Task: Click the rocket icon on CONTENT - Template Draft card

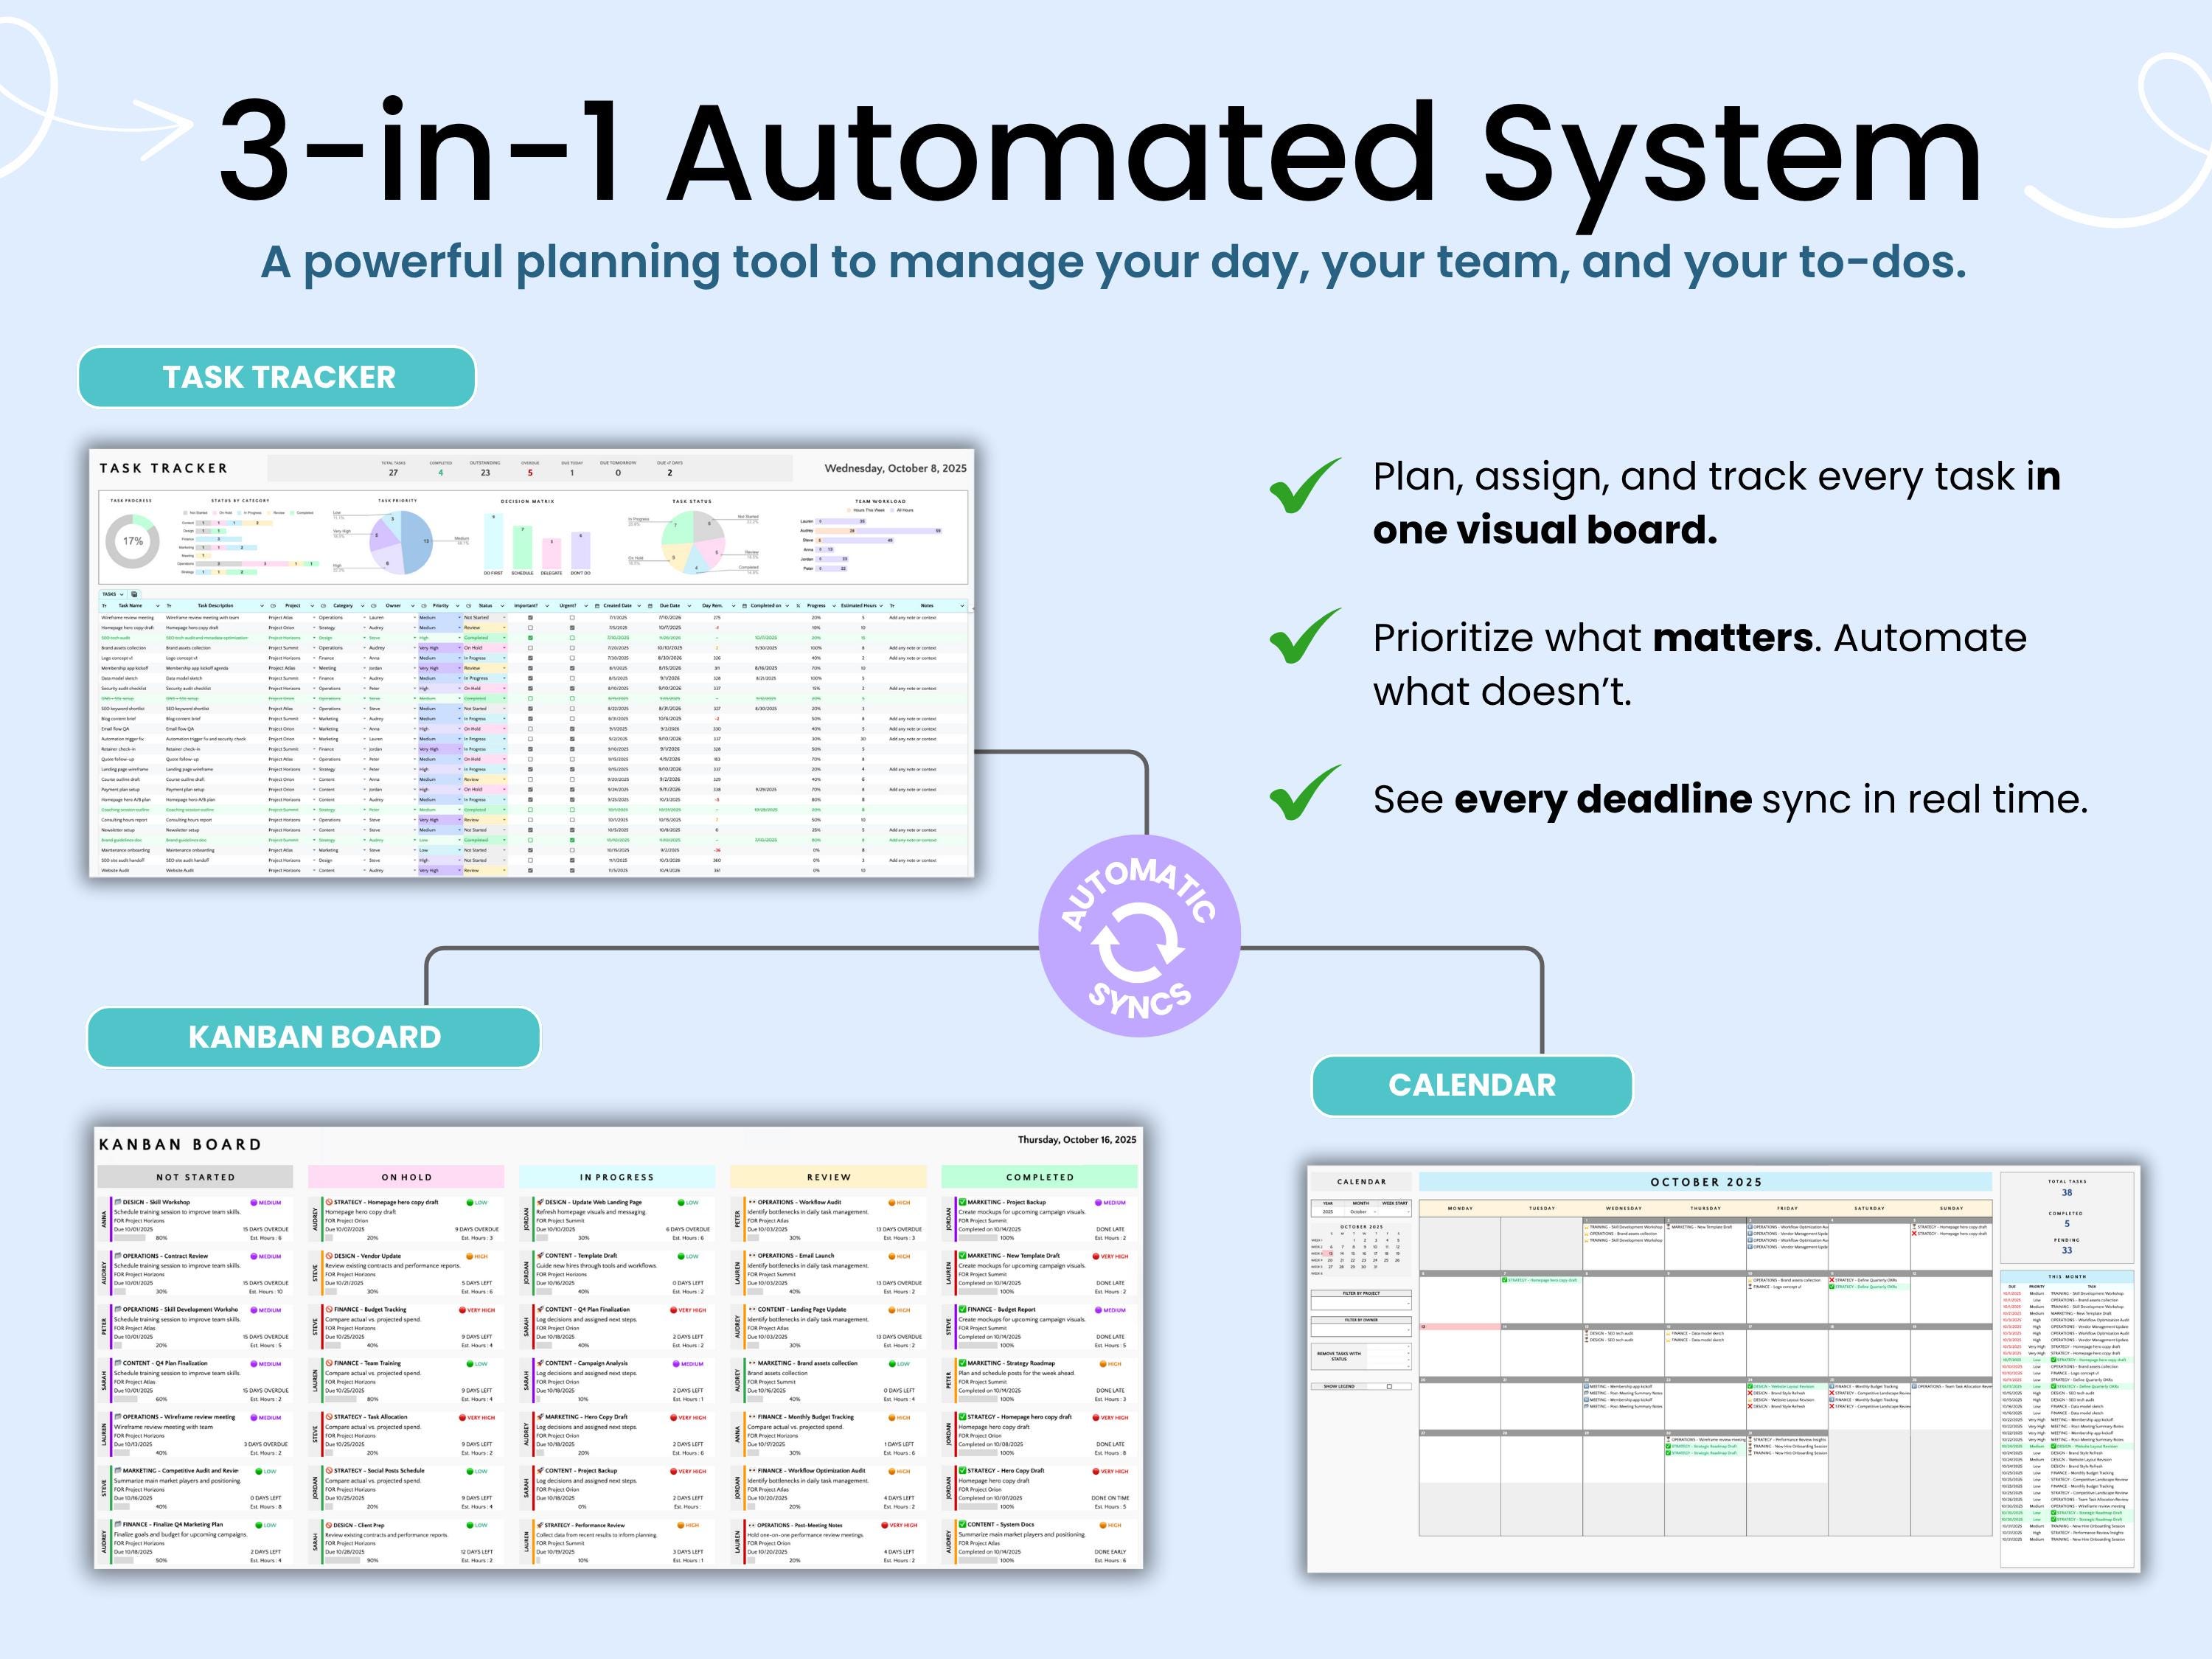Action: pyautogui.click(x=540, y=1256)
